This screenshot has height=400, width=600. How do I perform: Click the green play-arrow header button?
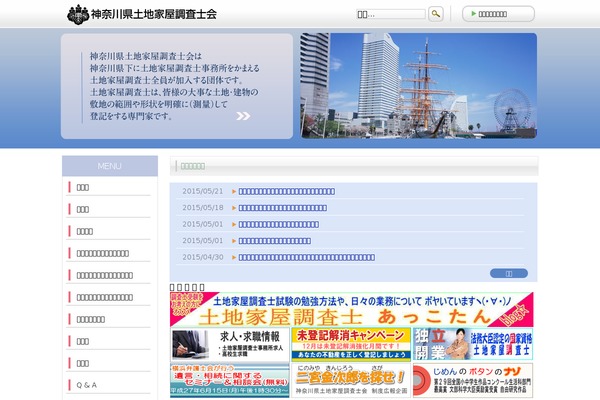click(x=498, y=15)
